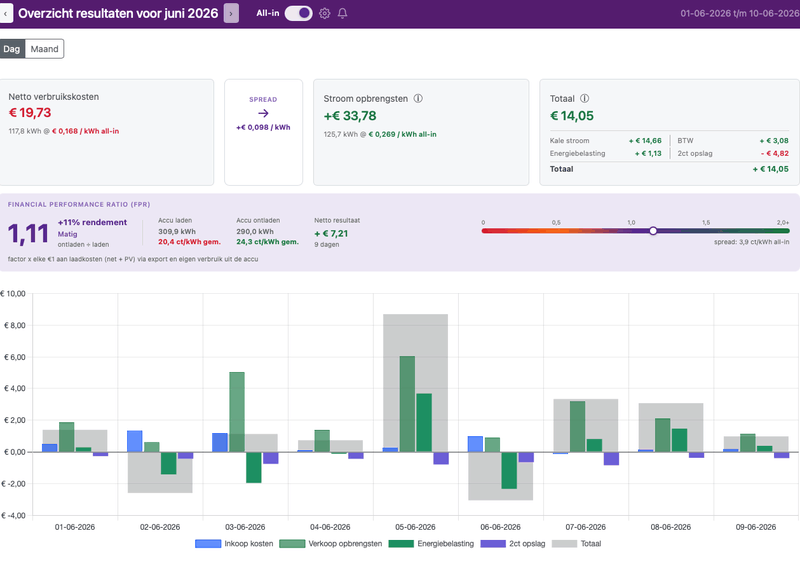Click the +€ 33,78 stroom opbrengsten value

click(350, 116)
